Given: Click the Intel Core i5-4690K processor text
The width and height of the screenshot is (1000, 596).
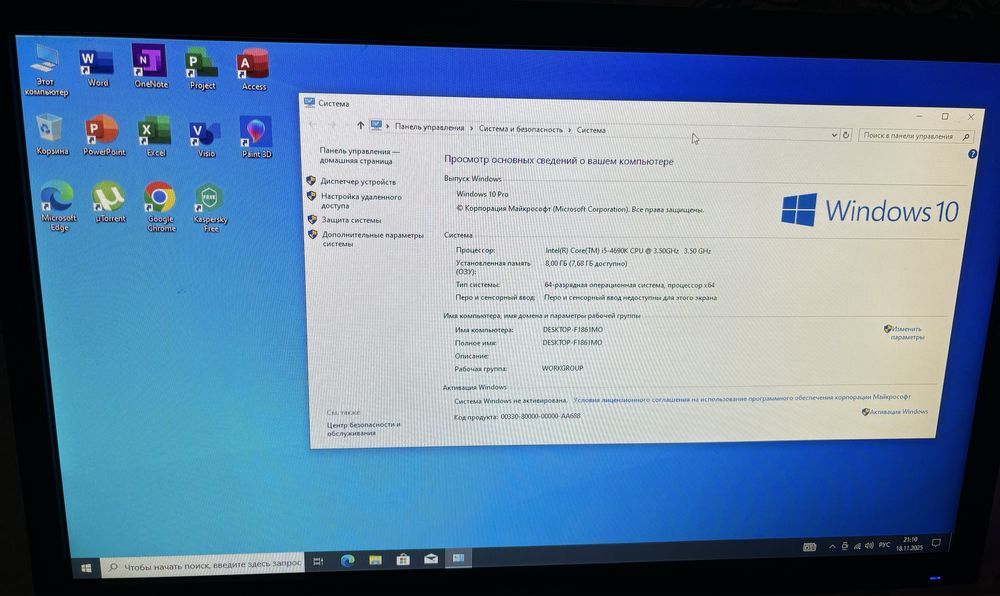Looking at the screenshot, I should coord(628,251).
